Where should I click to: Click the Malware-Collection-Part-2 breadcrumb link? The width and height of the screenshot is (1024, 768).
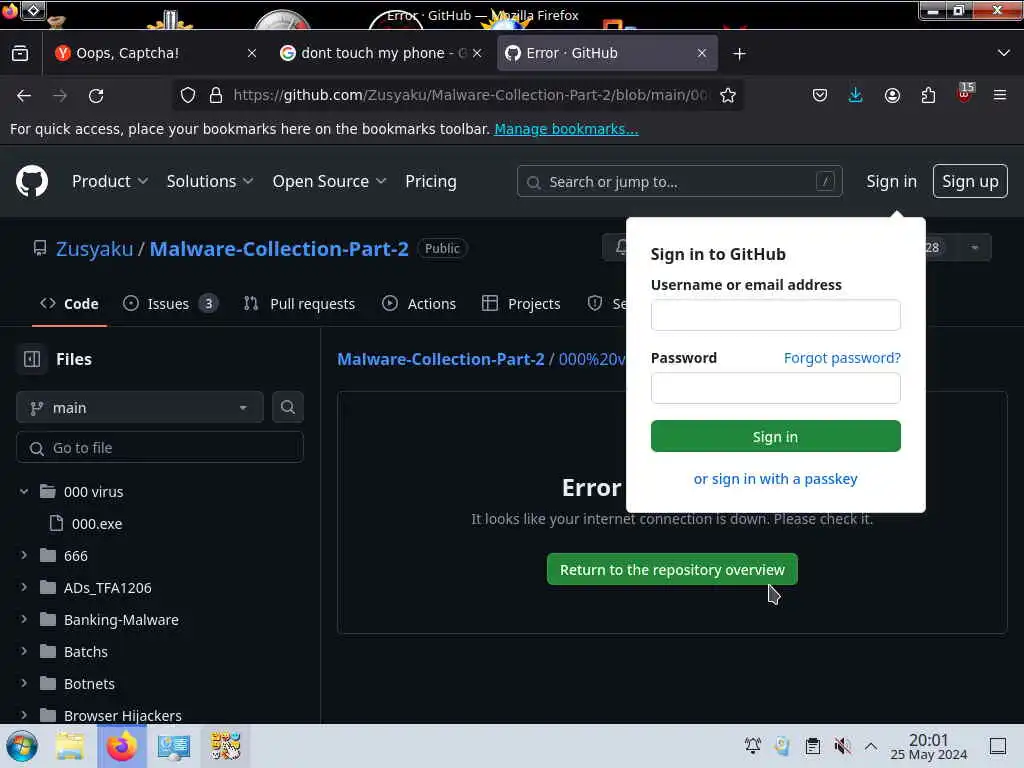[440, 359]
